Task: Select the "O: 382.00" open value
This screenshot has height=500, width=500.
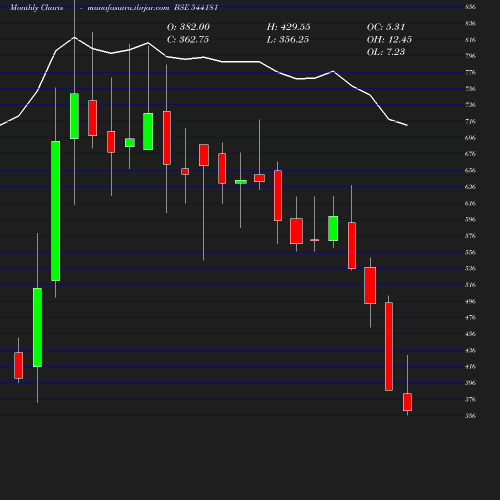Action: tap(188, 27)
